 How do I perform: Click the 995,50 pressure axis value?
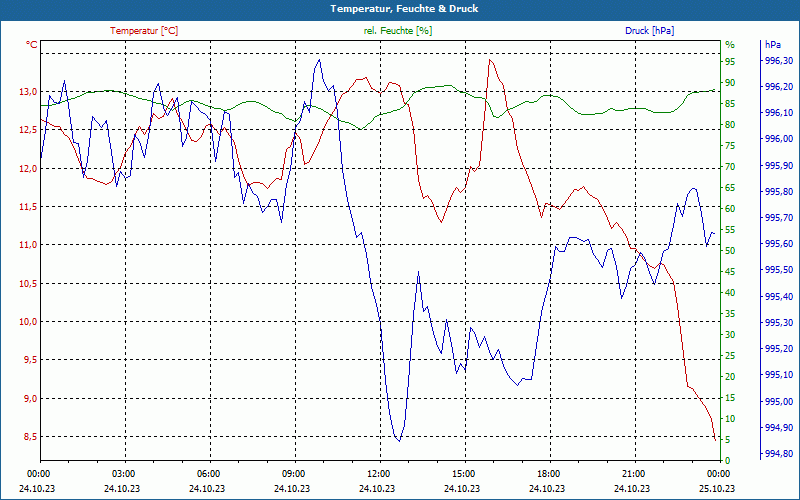pos(779,270)
